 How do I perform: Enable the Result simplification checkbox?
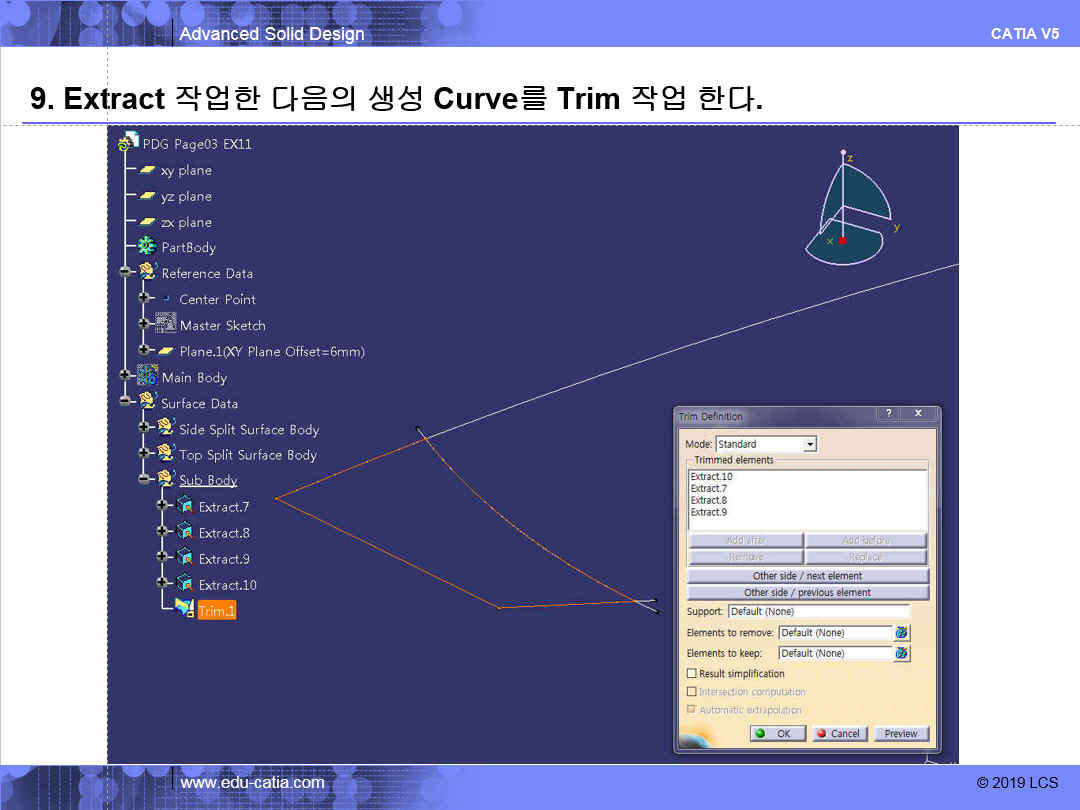click(x=692, y=674)
